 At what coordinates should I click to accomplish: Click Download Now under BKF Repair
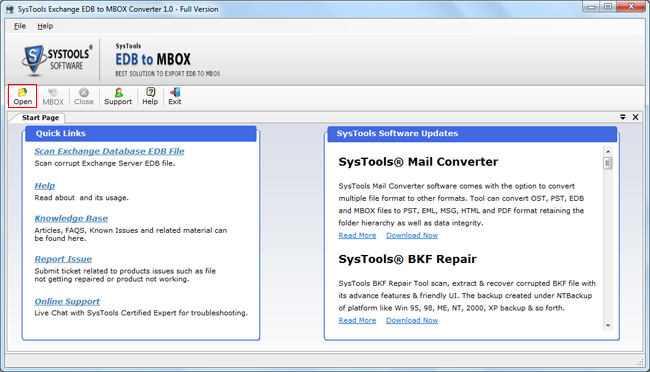[412, 320]
